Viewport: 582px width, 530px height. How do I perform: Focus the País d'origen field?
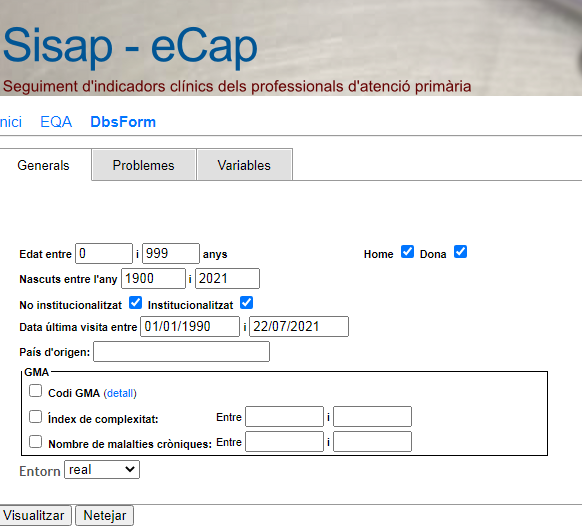click(x=182, y=351)
